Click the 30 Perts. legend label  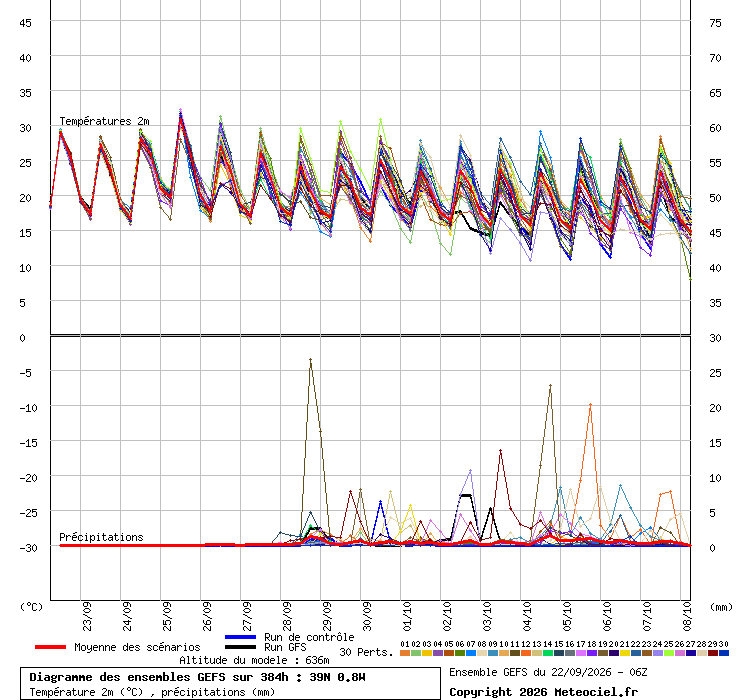point(366,652)
